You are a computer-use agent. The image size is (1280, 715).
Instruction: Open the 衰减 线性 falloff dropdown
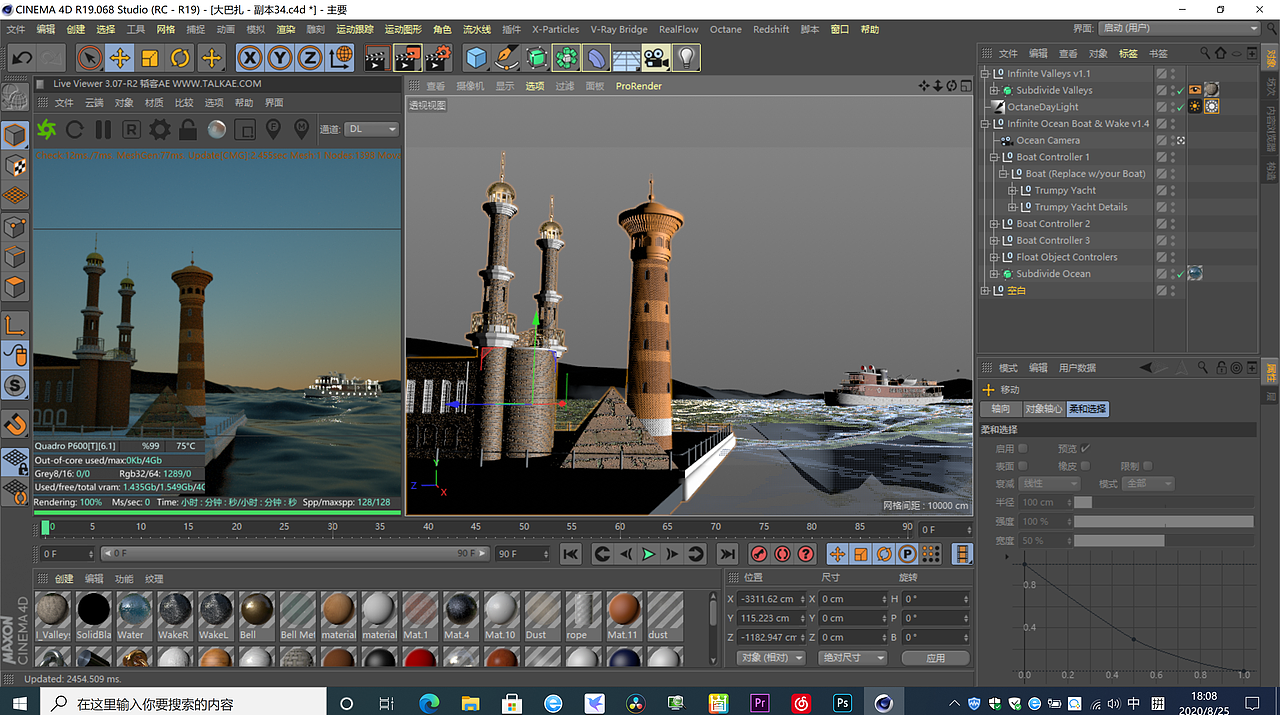click(1049, 484)
